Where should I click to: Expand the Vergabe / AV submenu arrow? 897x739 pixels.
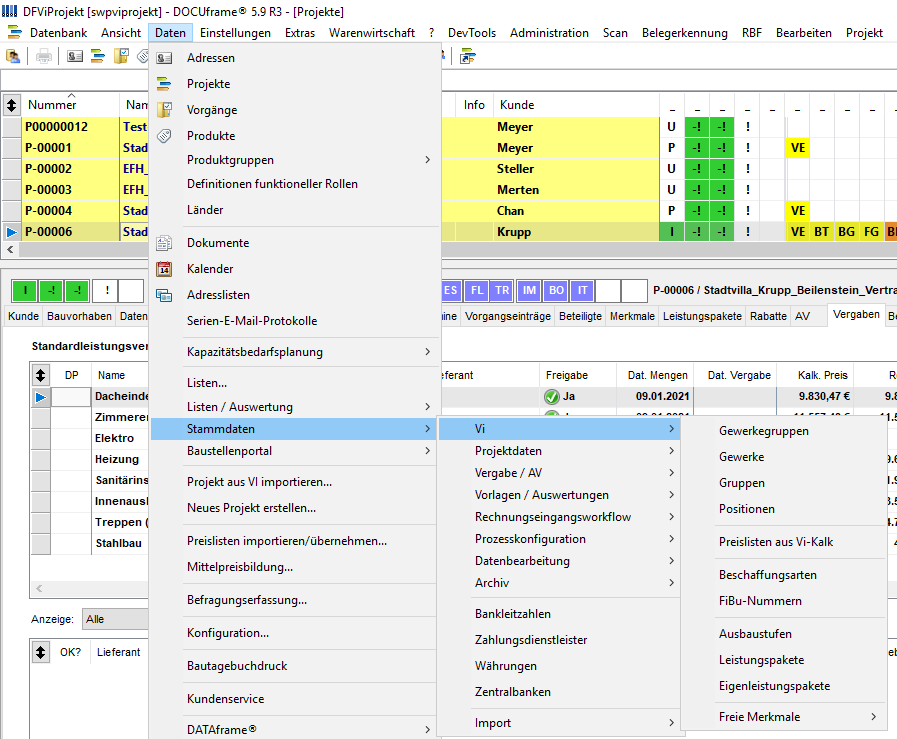671,472
